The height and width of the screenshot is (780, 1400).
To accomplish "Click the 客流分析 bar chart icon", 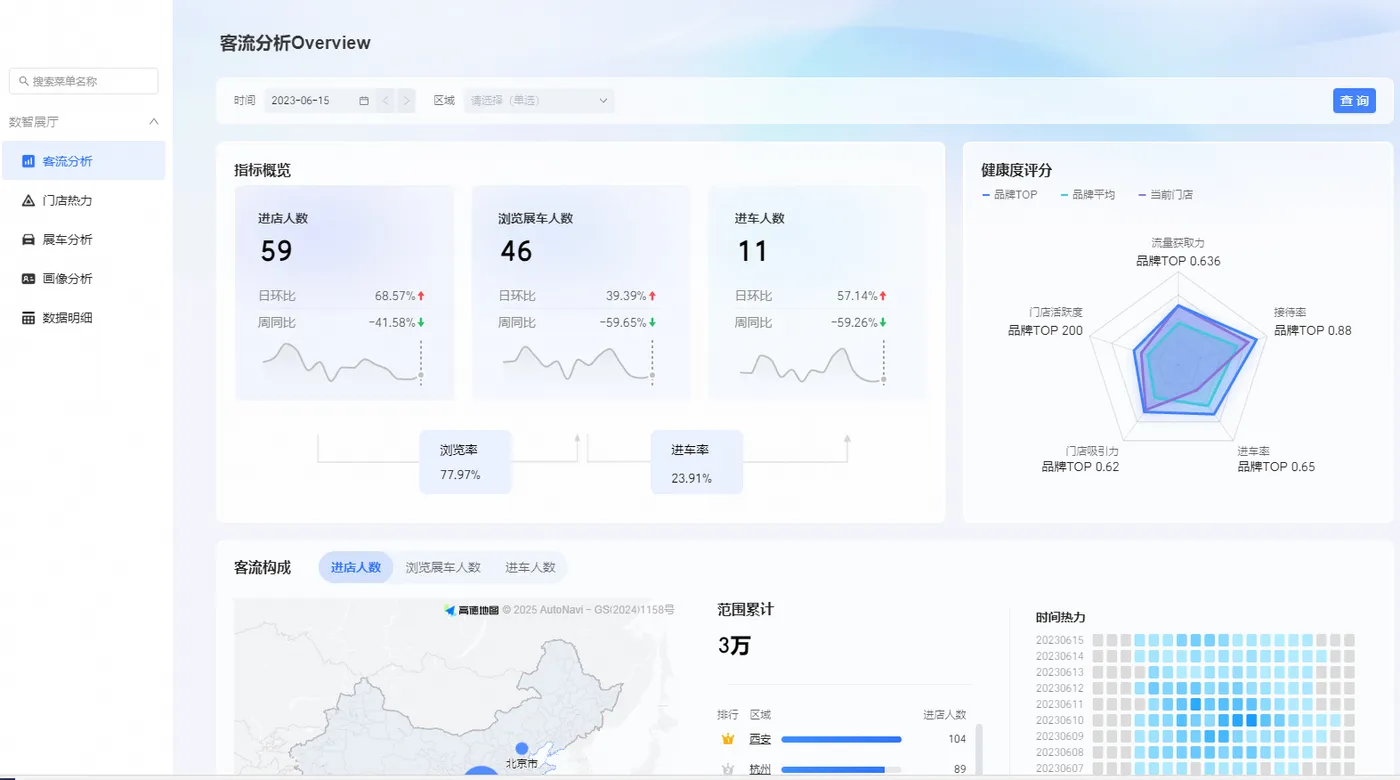I will coord(28,161).
